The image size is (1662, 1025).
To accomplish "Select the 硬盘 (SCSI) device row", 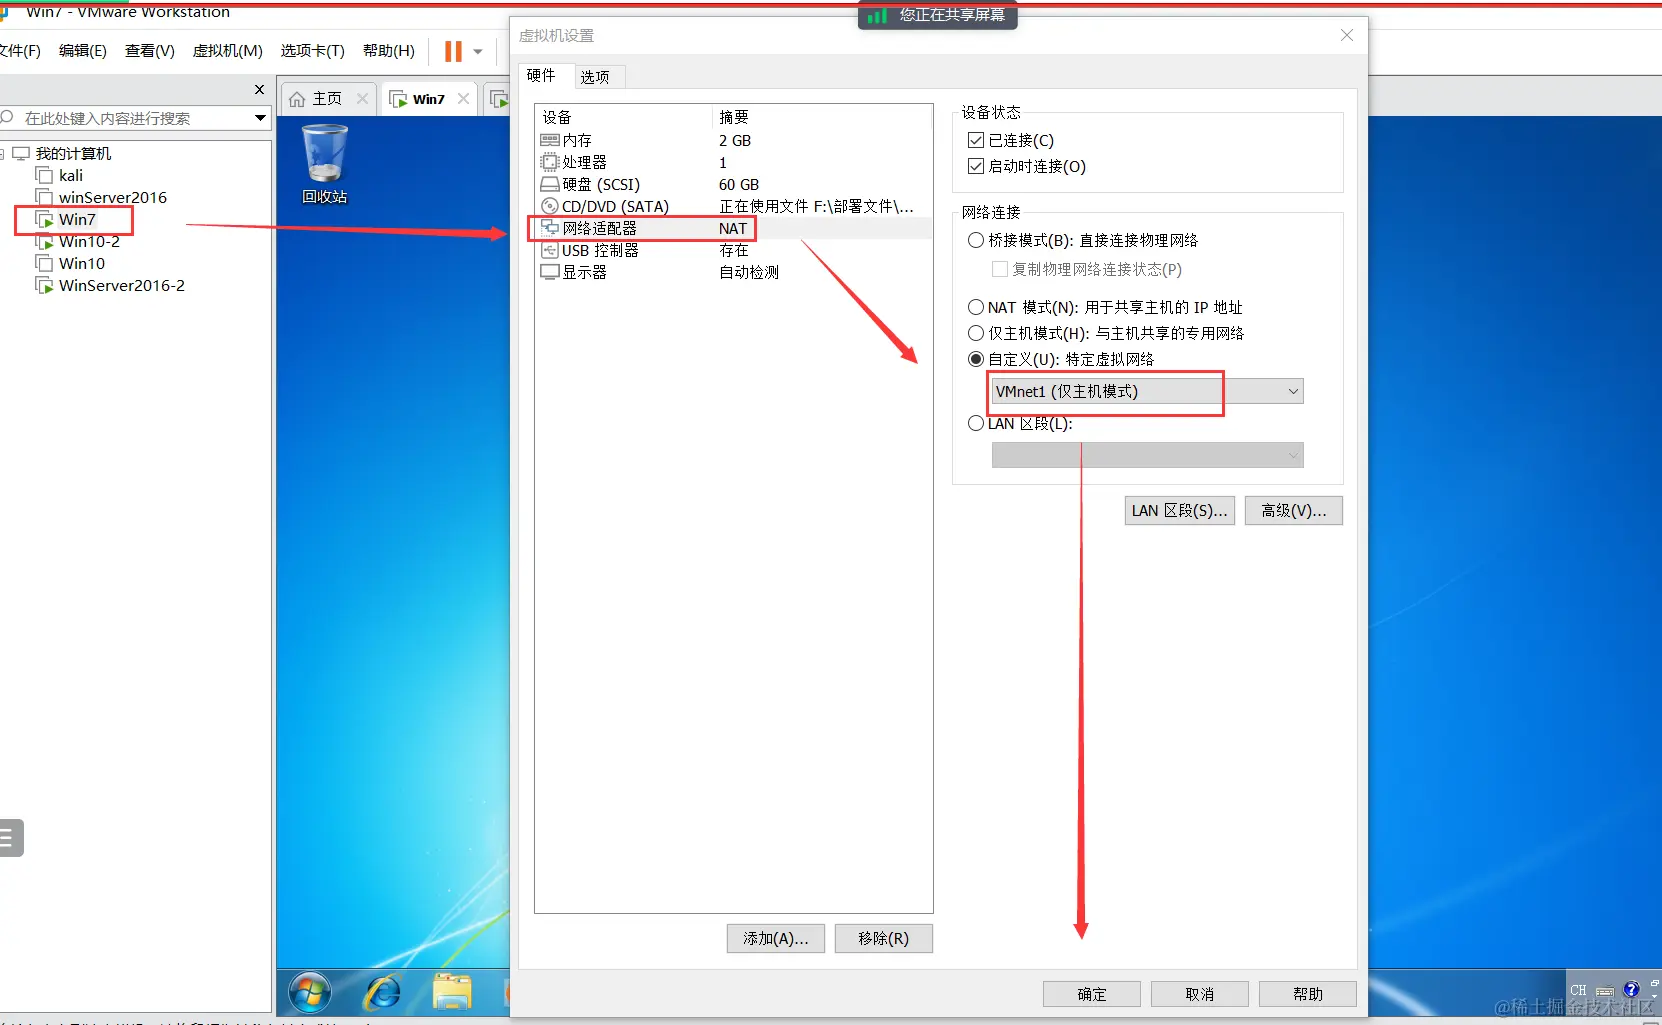I will 734,184.
